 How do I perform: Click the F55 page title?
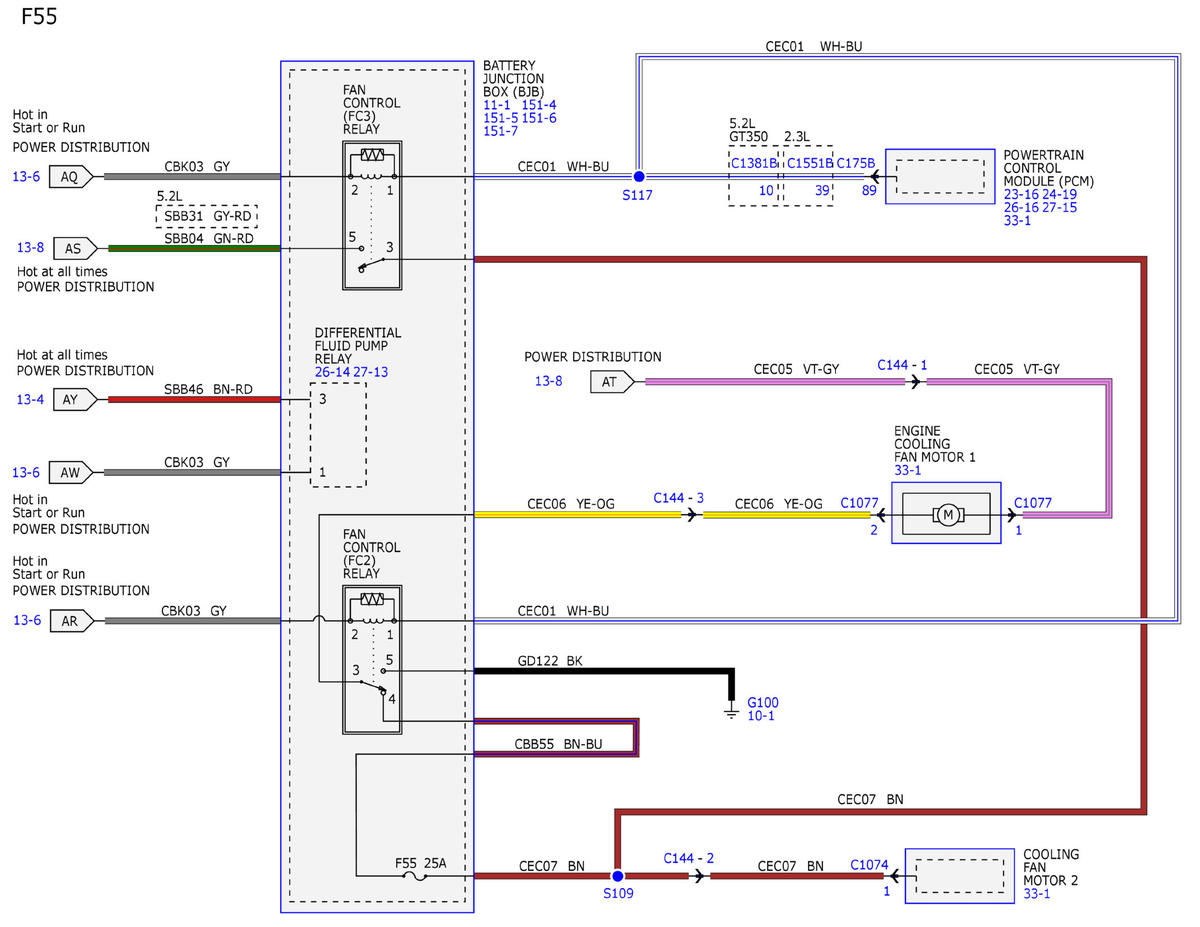[39, 18]
